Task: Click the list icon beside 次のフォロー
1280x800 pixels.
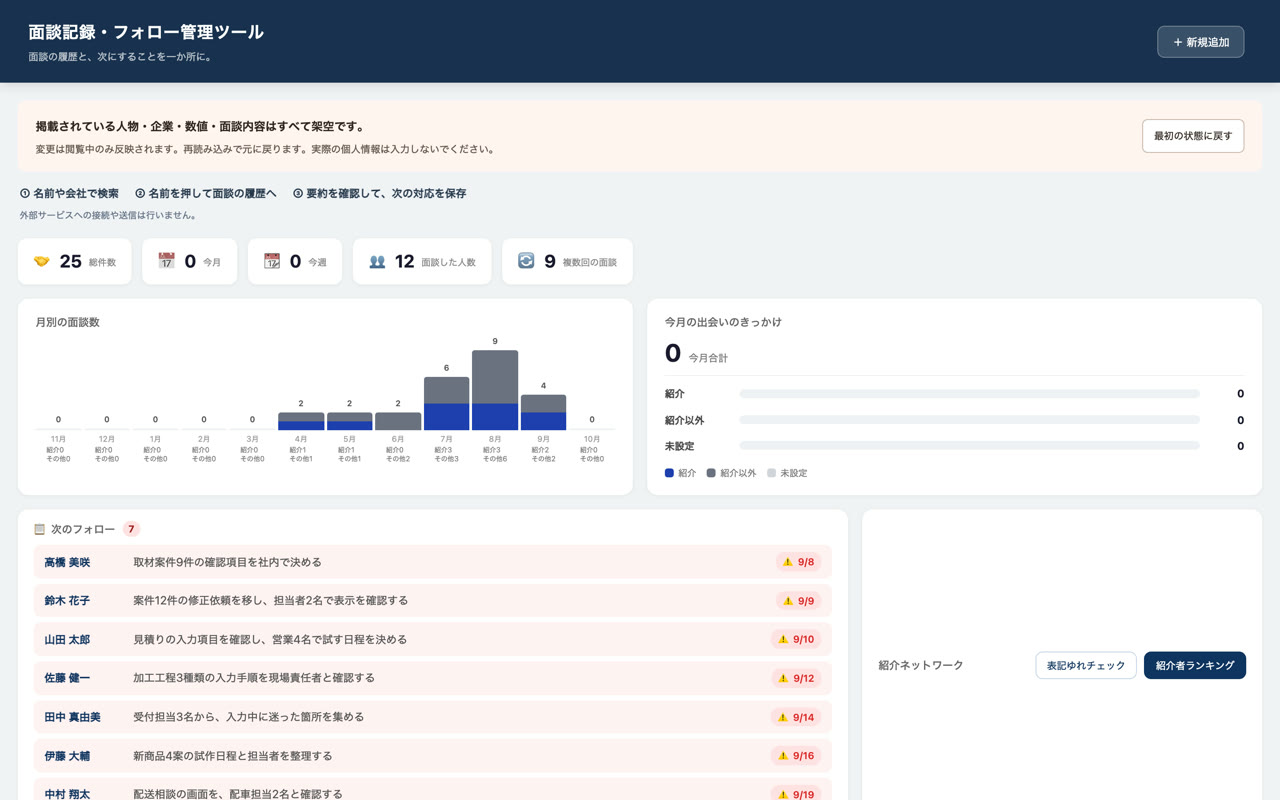Action: coord(40,529)
